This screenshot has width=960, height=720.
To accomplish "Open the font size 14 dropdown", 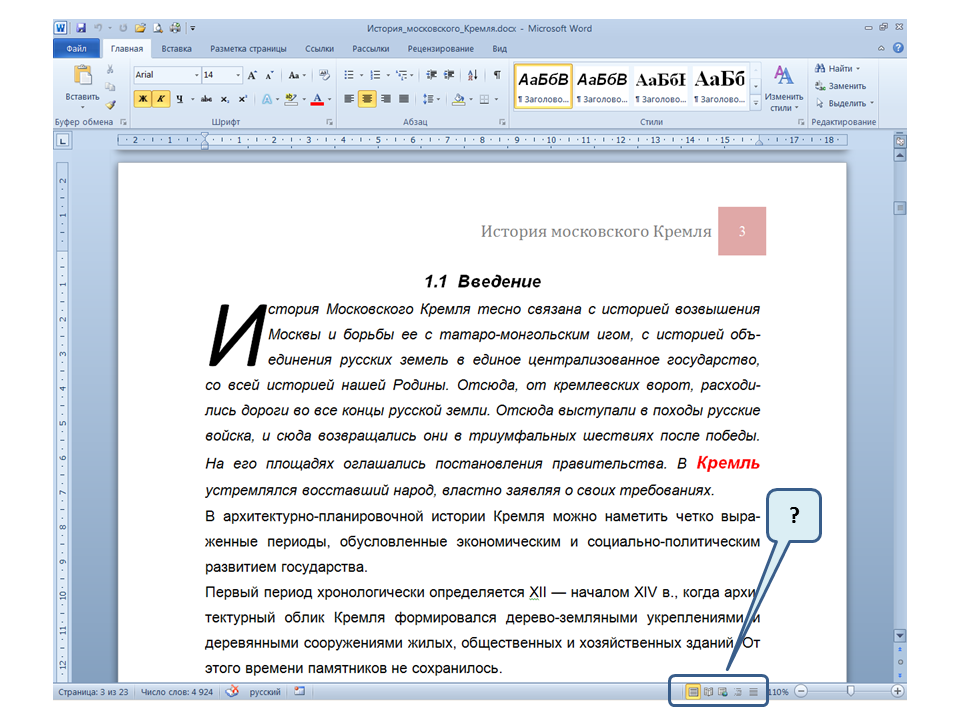I will coord(237,75).
